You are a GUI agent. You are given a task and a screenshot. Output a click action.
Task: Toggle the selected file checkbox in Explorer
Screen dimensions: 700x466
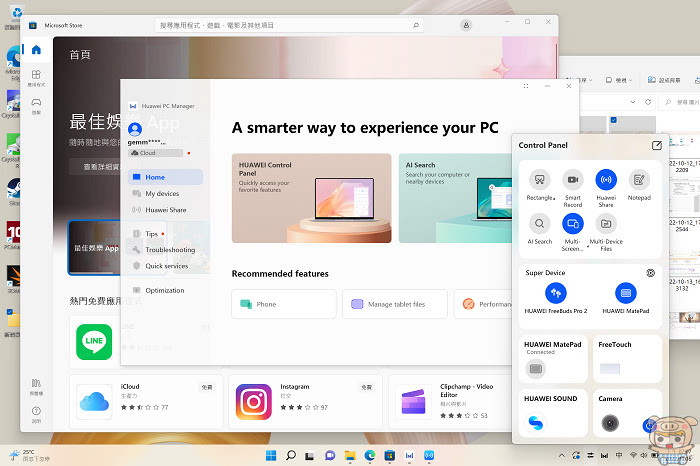click(613, 120)
